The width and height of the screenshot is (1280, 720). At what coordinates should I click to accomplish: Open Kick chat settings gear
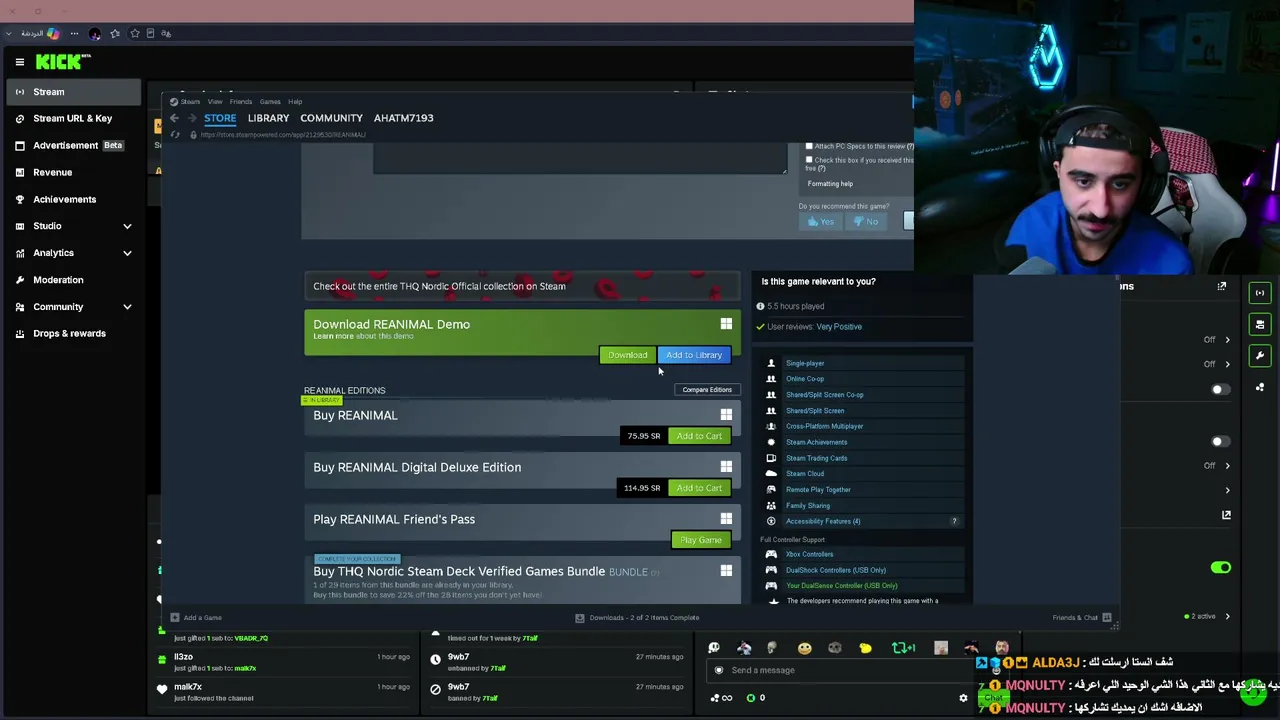pyautogui.click(x=963, y=698)
